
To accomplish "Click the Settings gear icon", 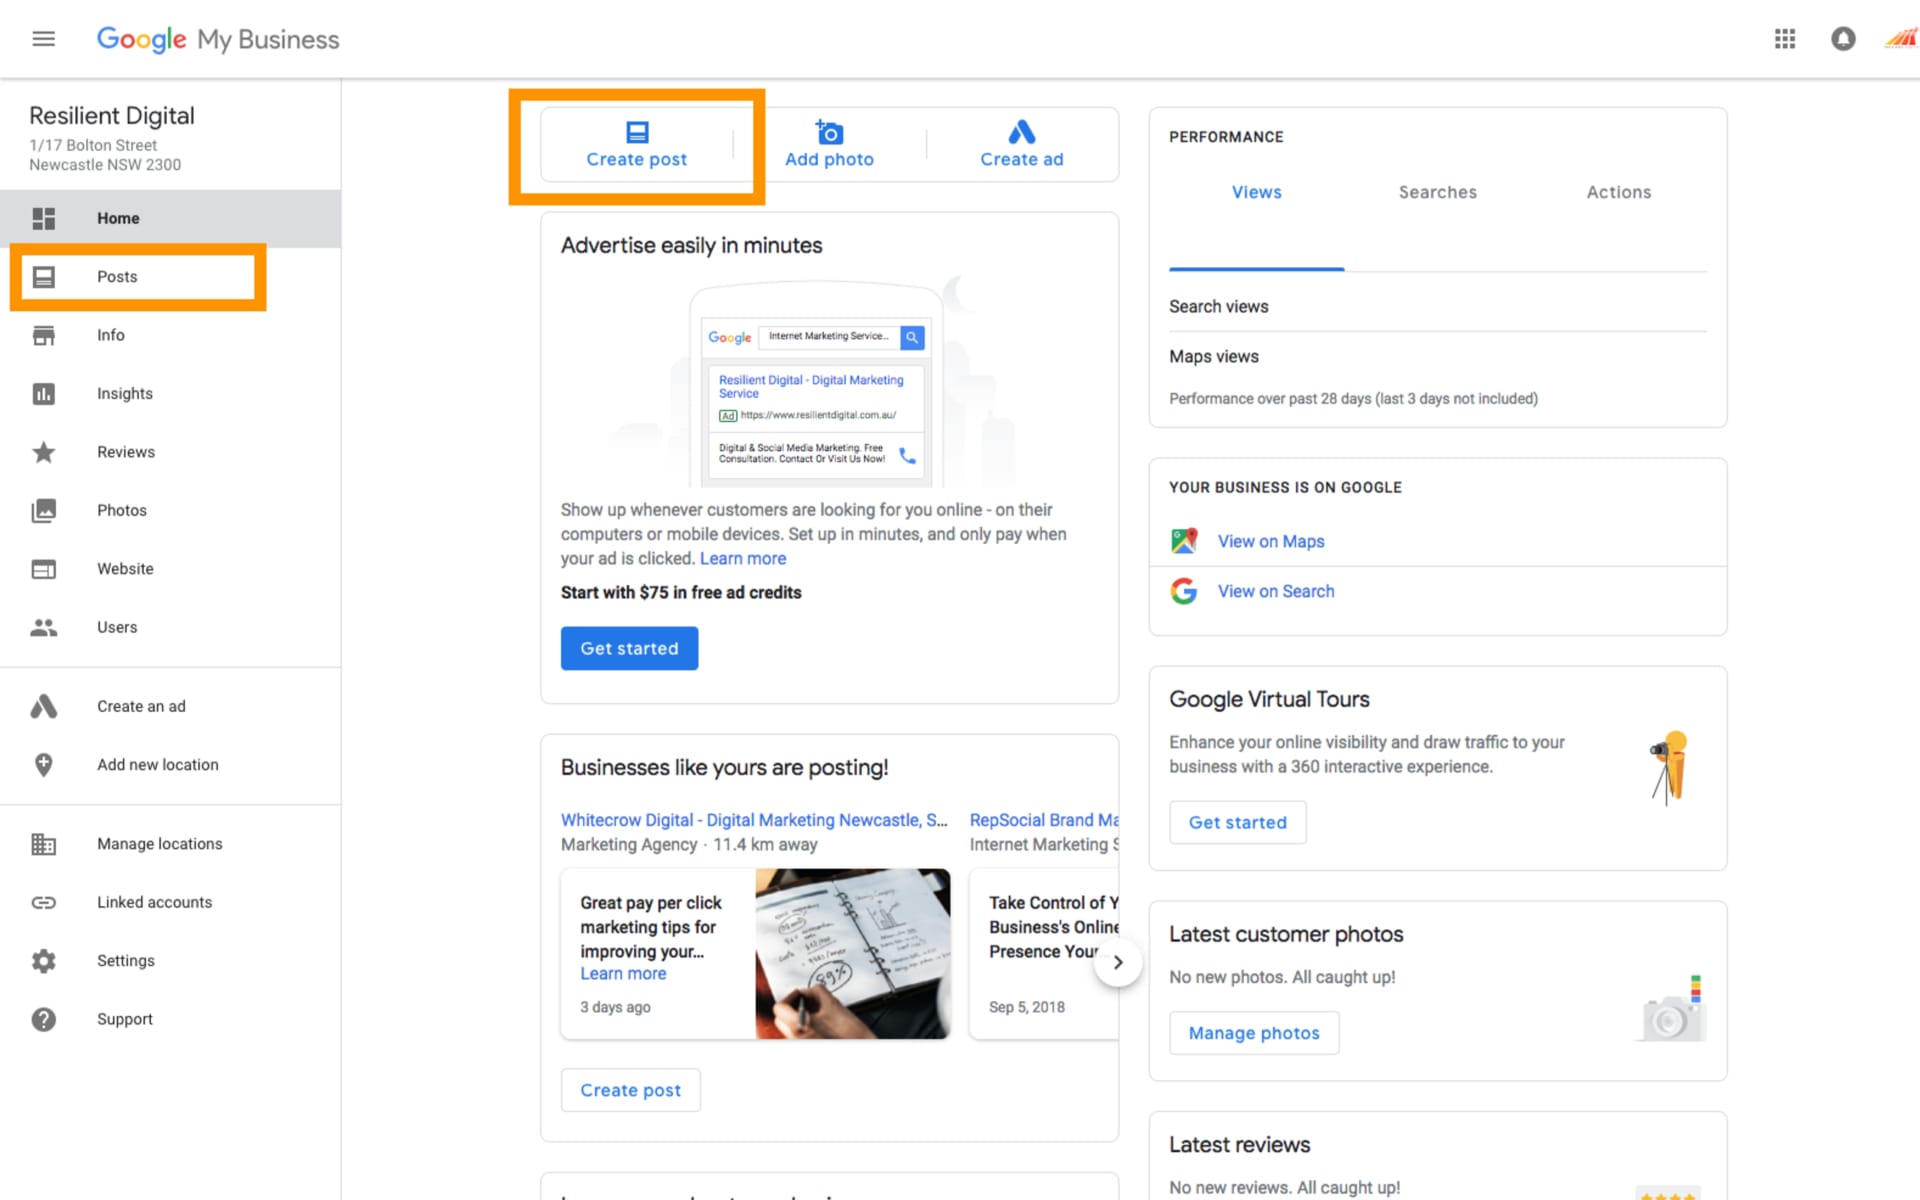I will coord(43,961).
